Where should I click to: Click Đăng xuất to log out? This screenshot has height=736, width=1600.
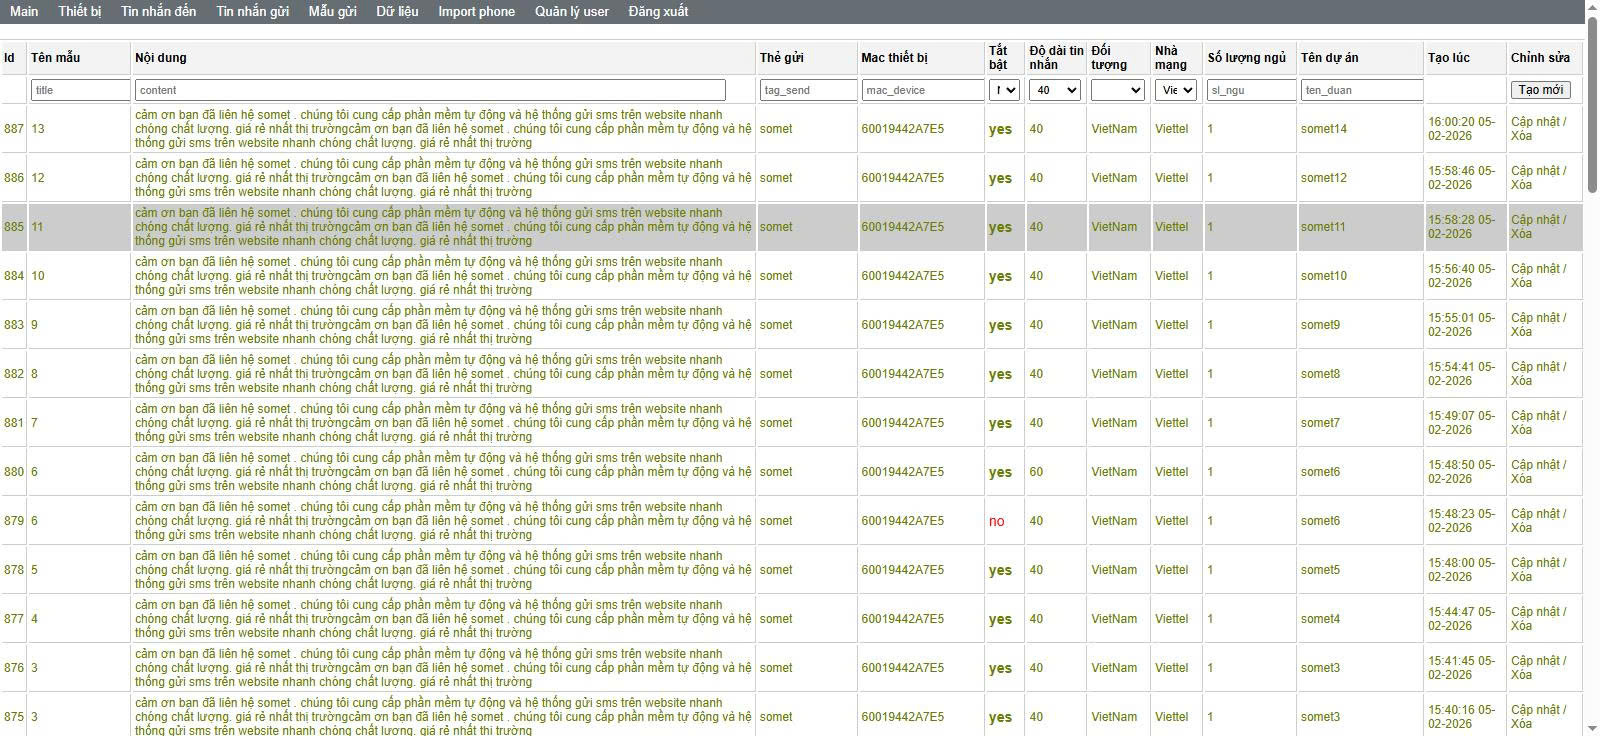(658, 12)
